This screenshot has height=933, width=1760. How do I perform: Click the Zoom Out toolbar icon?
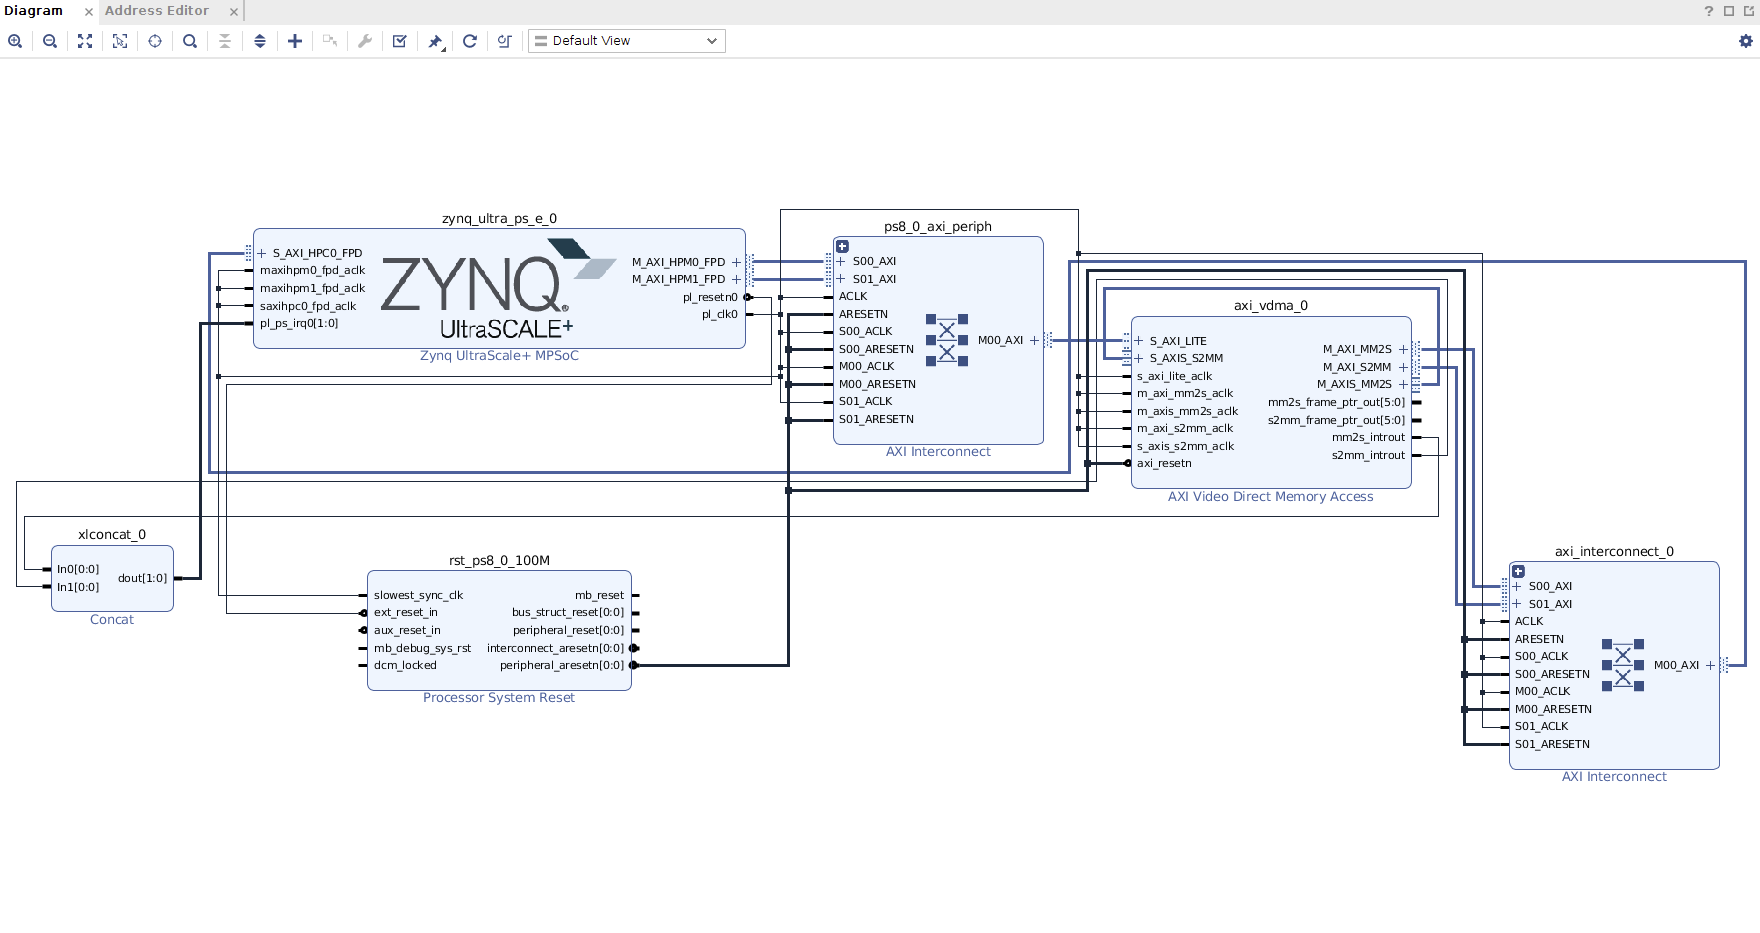(50, 41)
